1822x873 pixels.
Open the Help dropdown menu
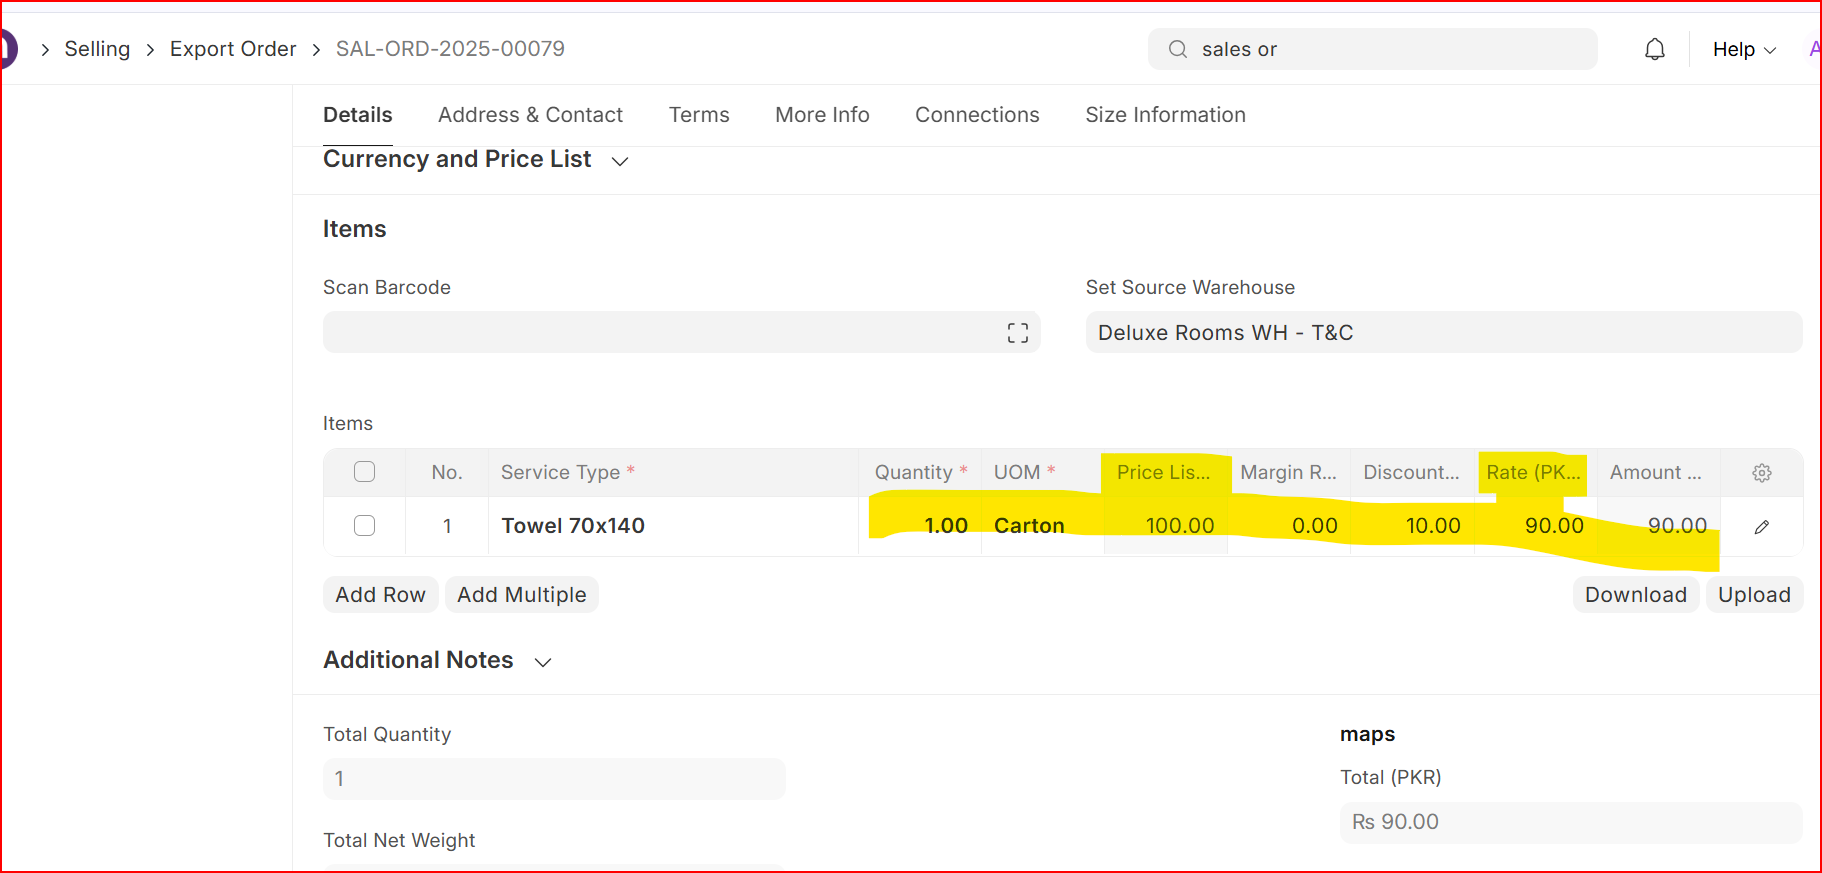(x=1743, y=49)
